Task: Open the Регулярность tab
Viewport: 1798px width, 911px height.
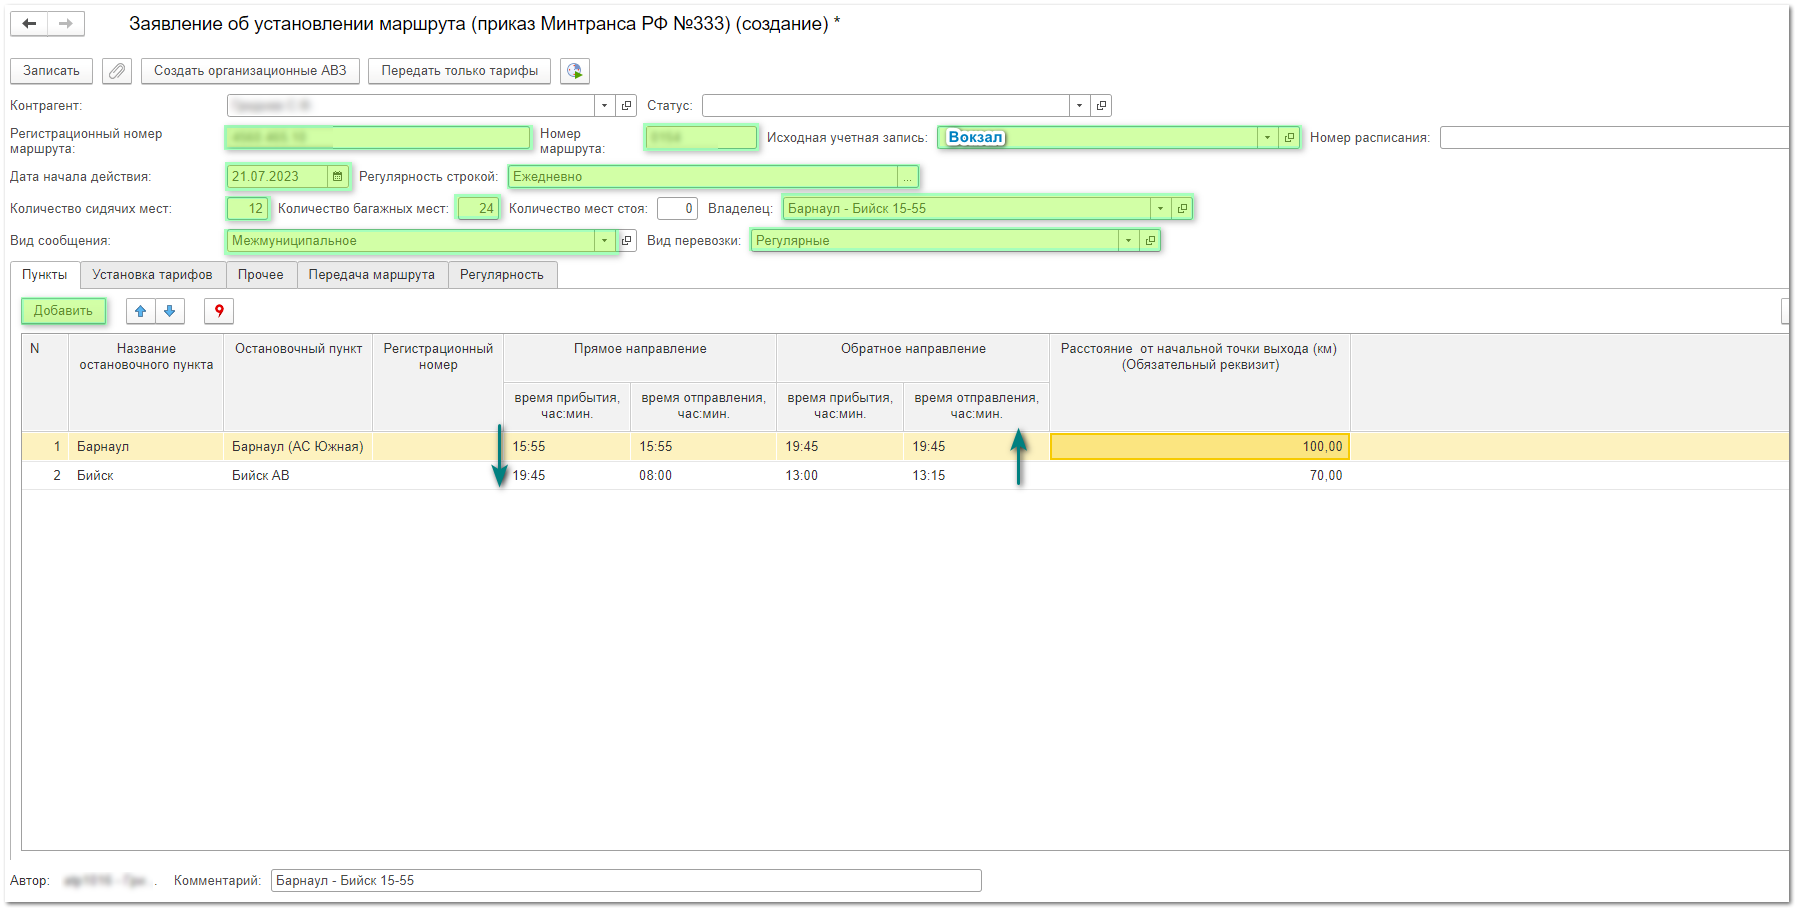Action: point(501,275)
